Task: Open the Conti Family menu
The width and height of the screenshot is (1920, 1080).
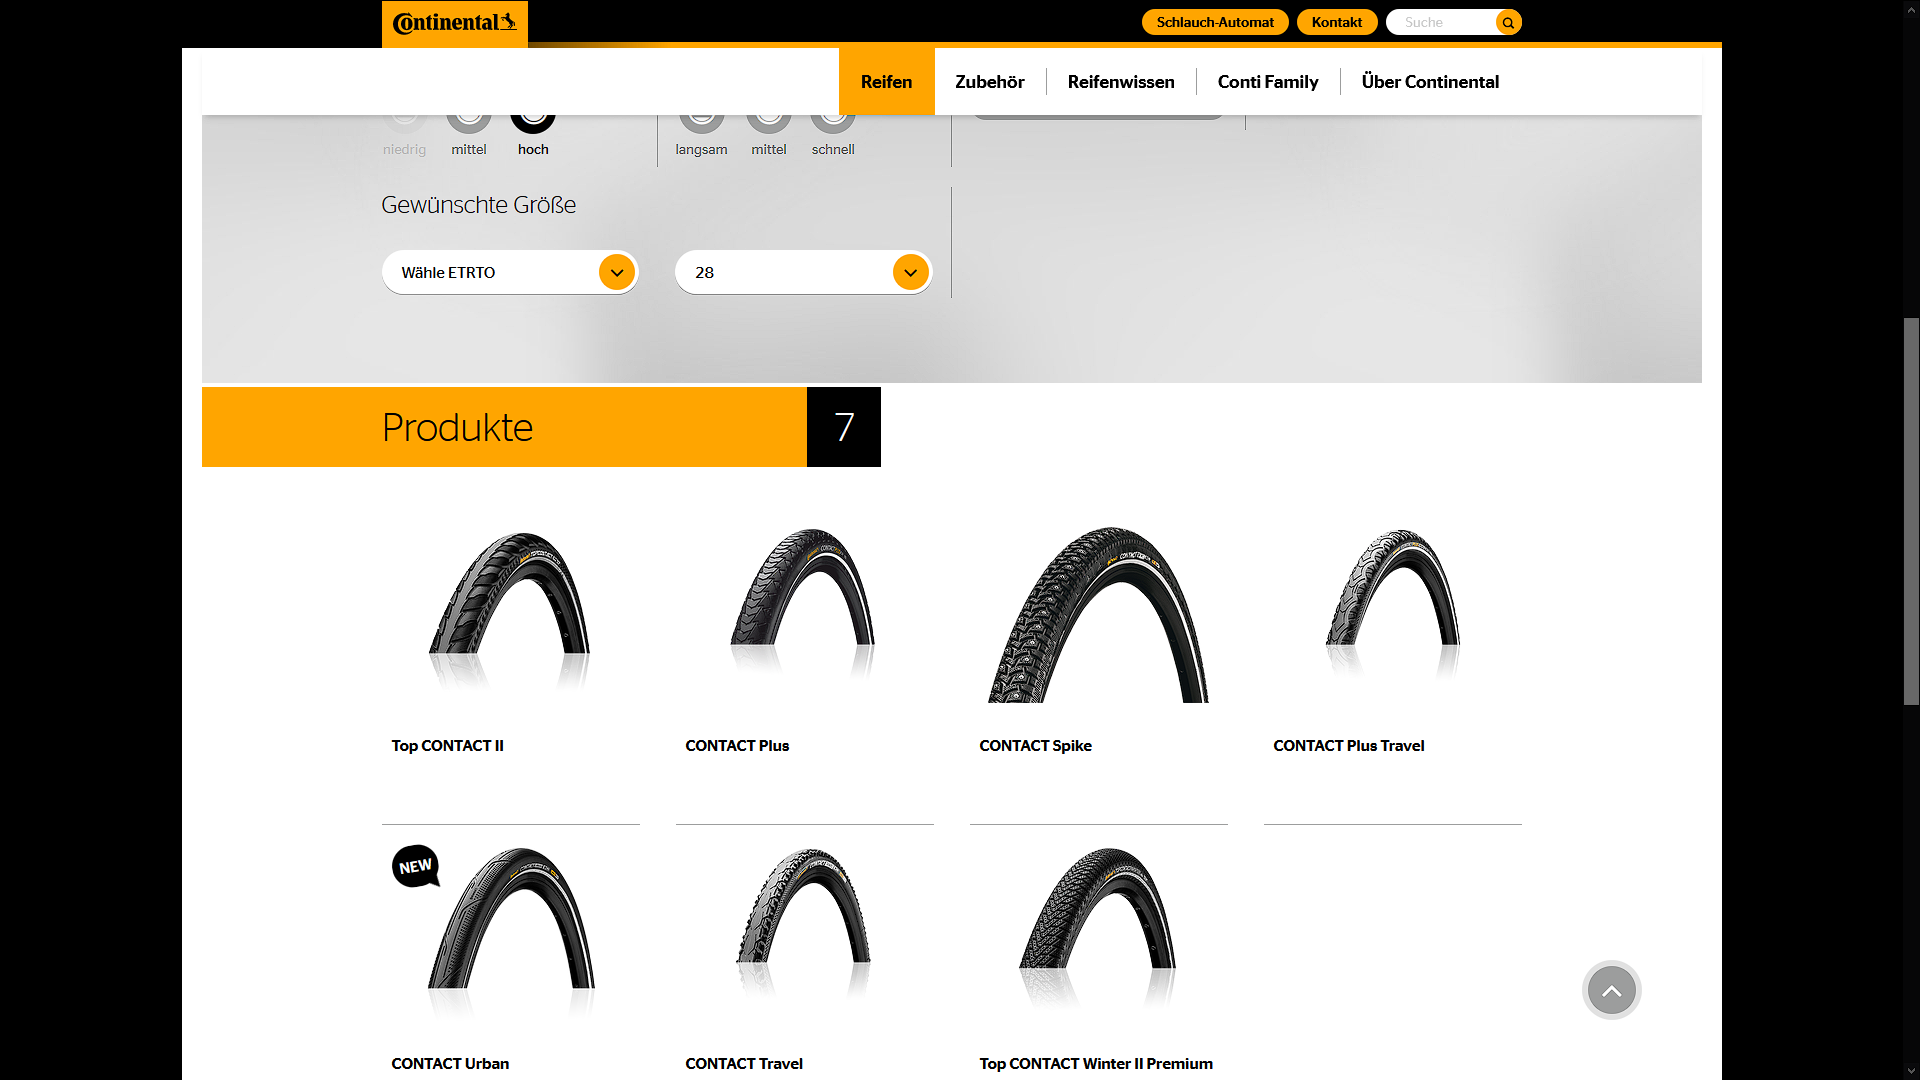Action: pyautogui.click(x=1267, y=82)
